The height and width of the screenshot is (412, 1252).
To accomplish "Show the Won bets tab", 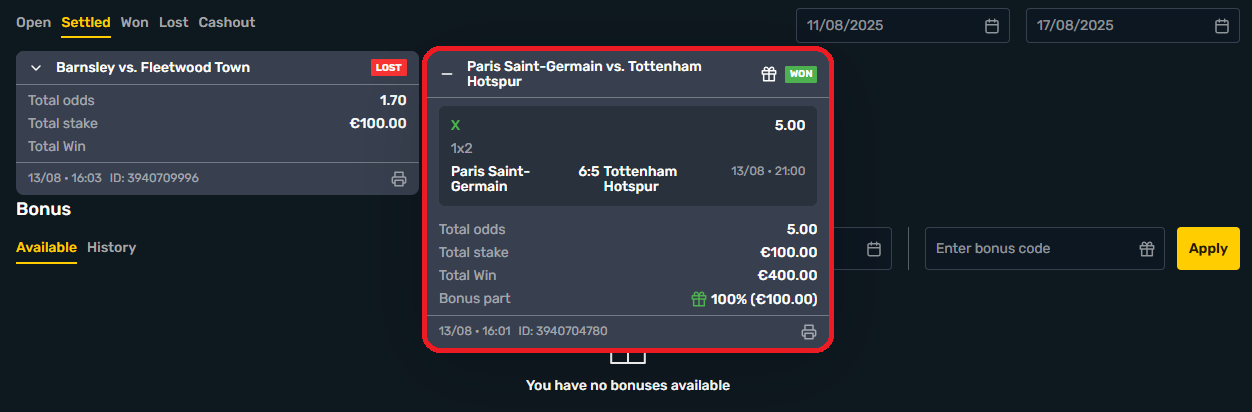I will [135, 22].
